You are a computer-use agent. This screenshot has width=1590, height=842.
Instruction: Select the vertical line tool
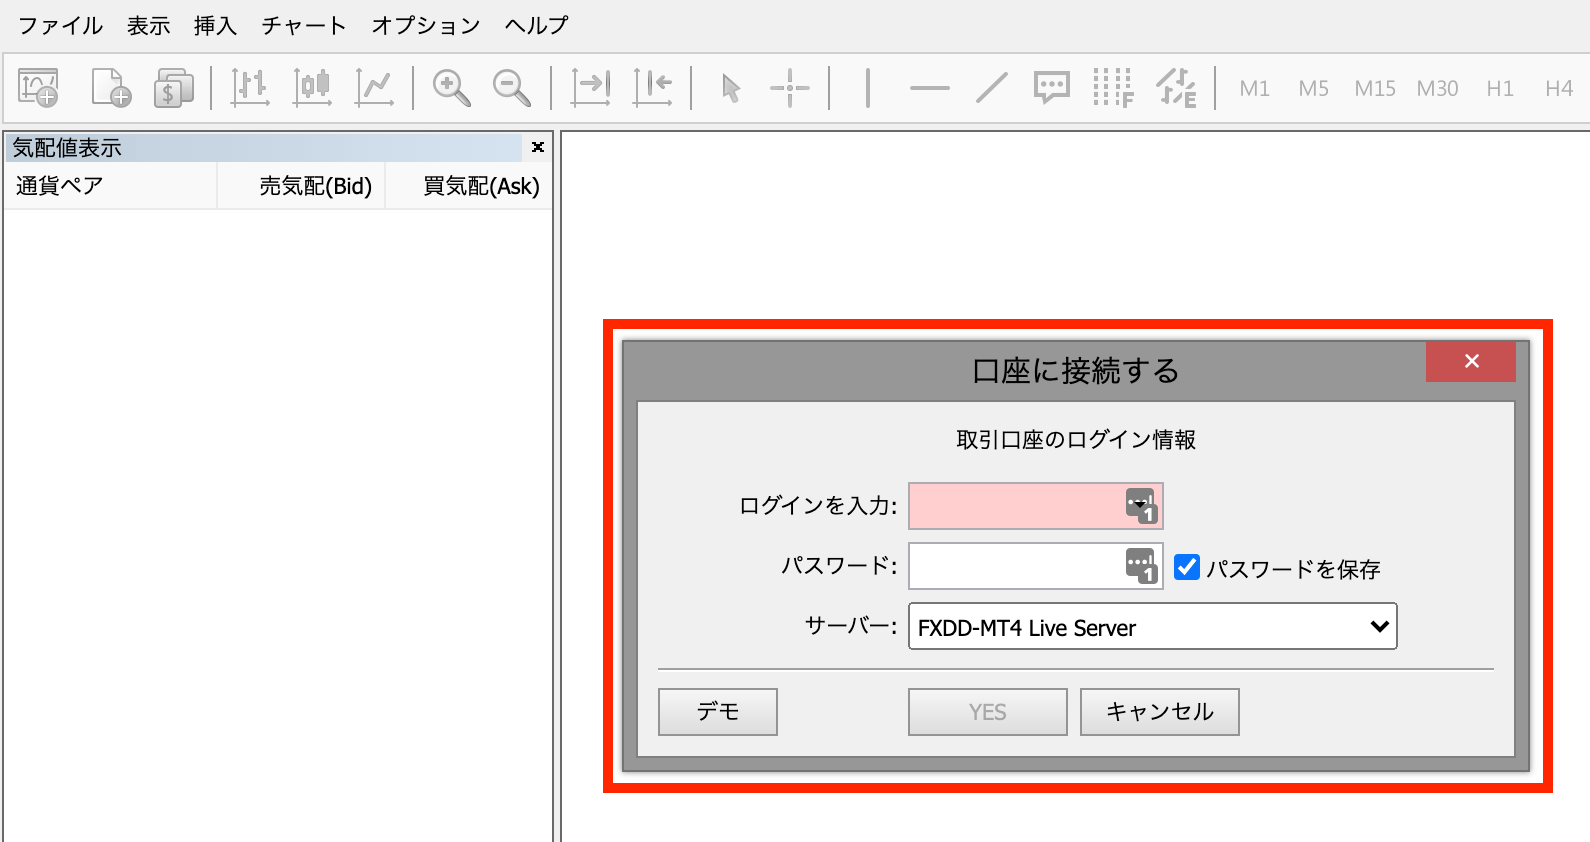(868, 88)
